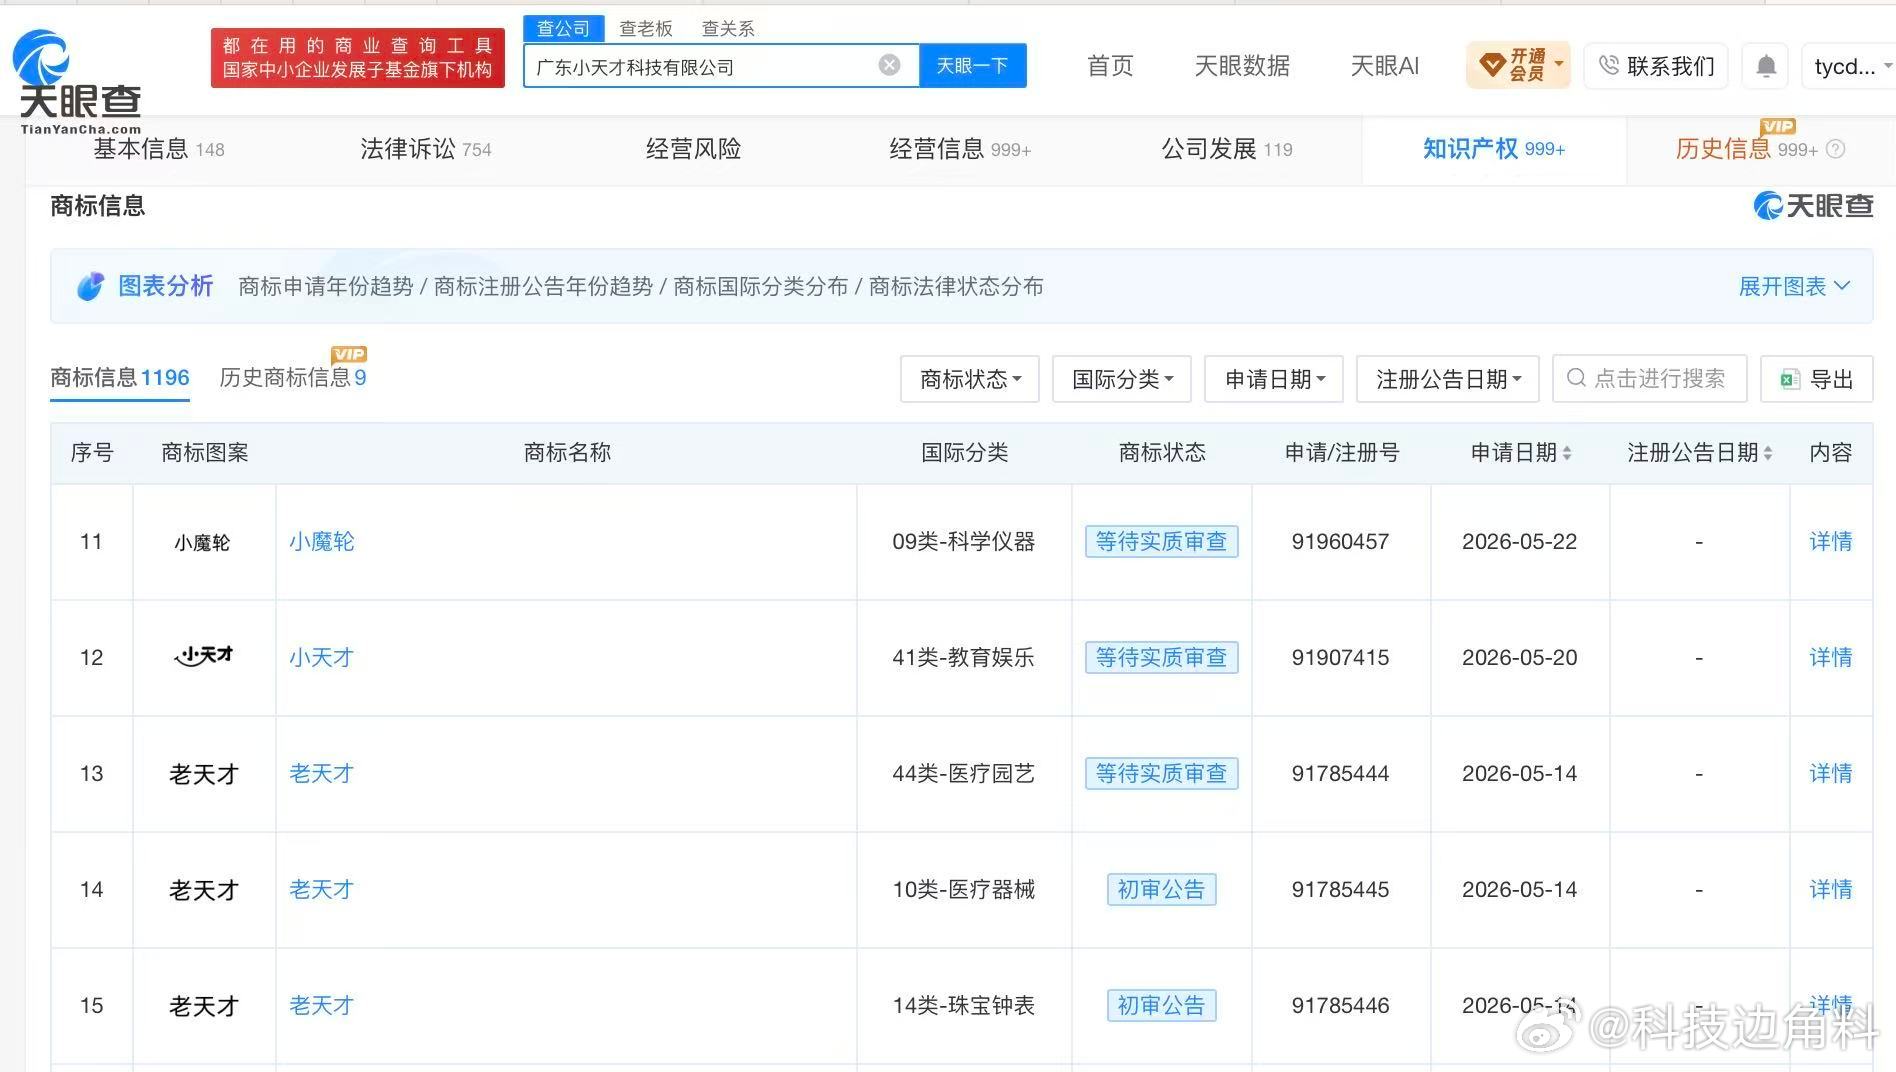Click the 小魔轮 trademark image
This screenshot has height=1072, width=1896.
[203, 542]
